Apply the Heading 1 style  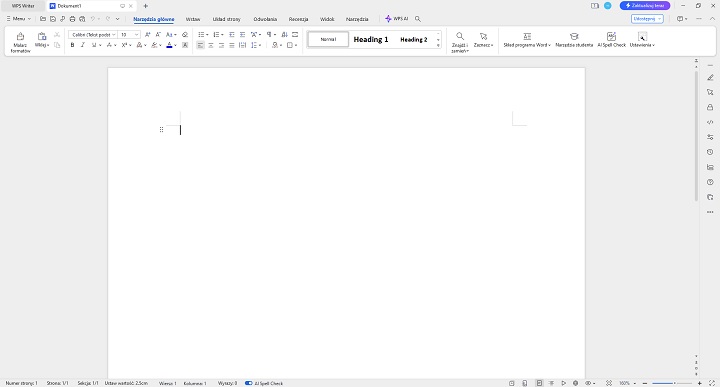click(371, 39)
